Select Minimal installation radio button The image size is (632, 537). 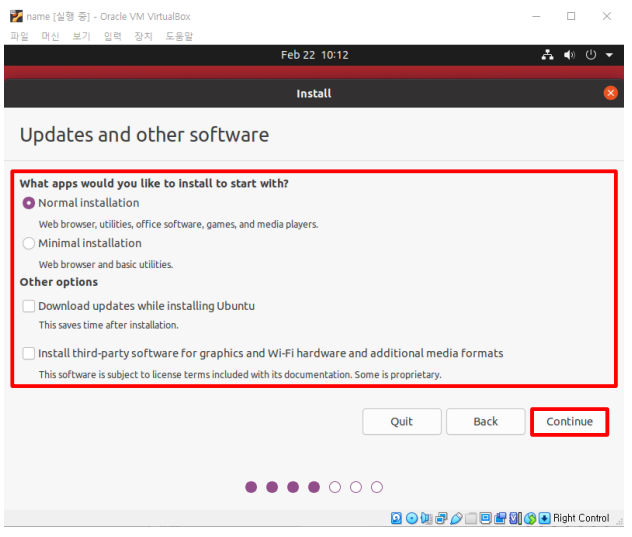(x=29, y=243)
